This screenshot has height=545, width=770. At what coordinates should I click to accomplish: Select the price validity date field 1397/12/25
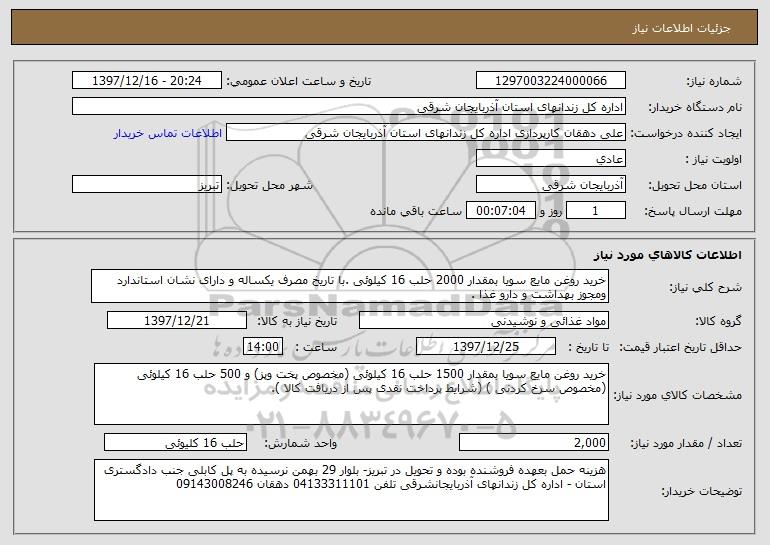coord(486,347)
